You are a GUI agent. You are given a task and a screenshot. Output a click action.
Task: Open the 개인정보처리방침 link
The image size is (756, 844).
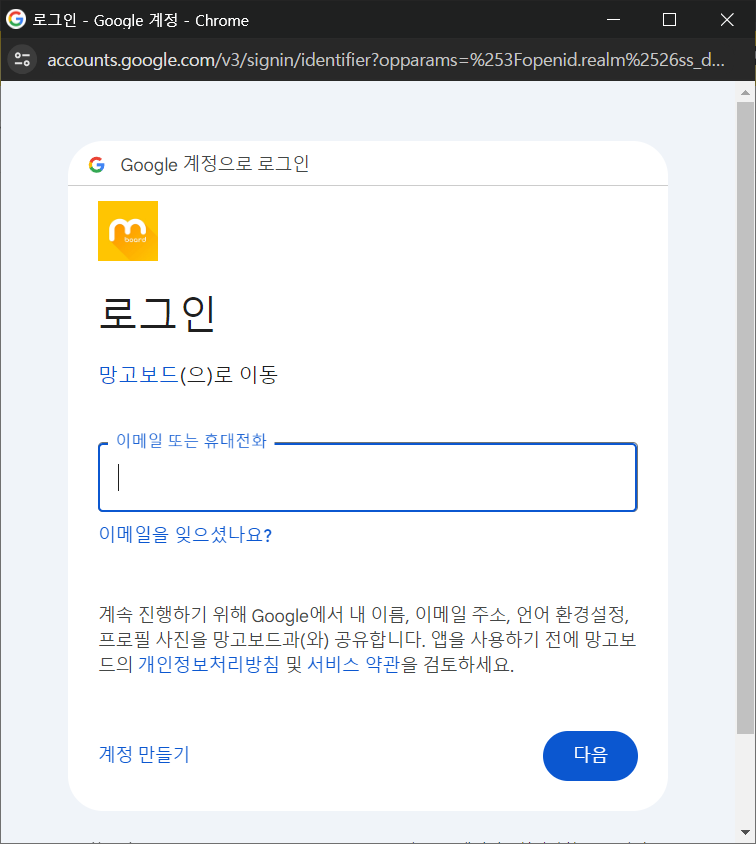click(209, 665)
